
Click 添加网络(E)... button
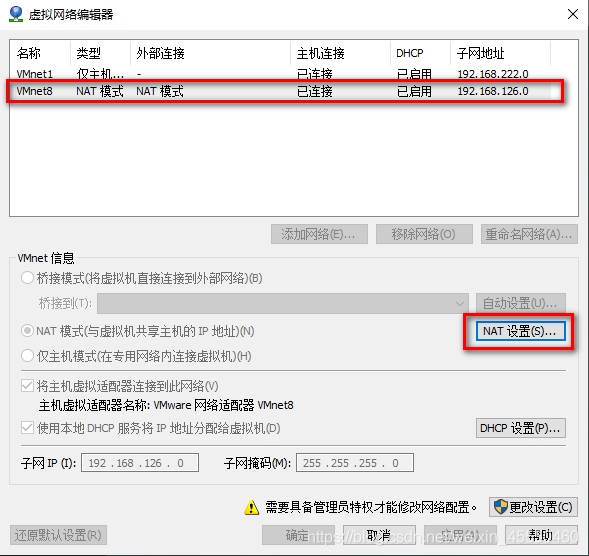(319, 234)
